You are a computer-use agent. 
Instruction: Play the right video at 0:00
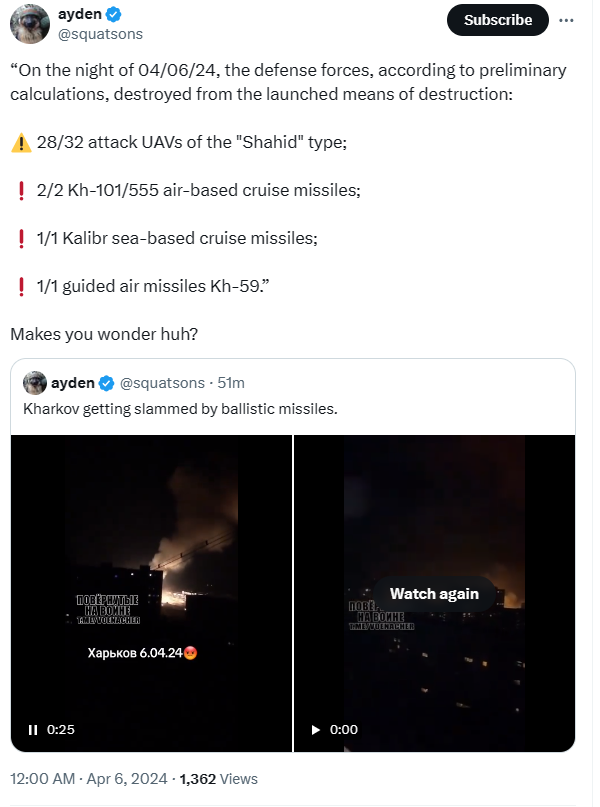(x=316, y=729)
